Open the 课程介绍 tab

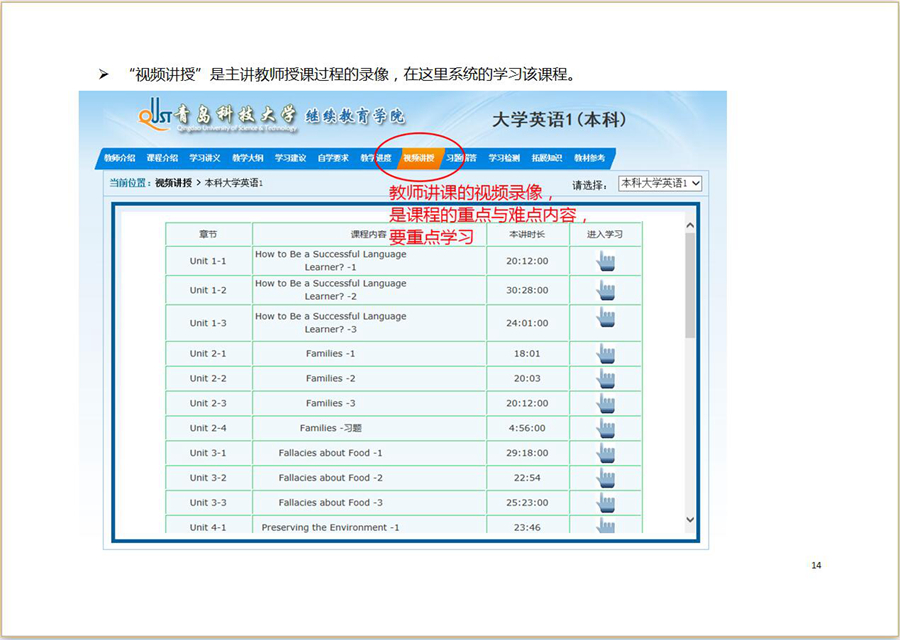(x=162, y=158)
